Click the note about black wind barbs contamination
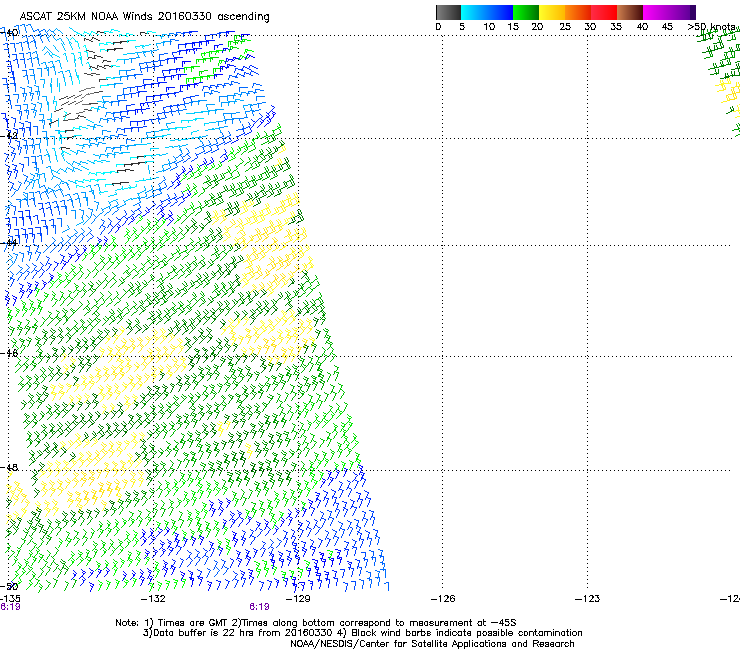The width and height of the screenshot is (740, 650). tap(461, 633)
